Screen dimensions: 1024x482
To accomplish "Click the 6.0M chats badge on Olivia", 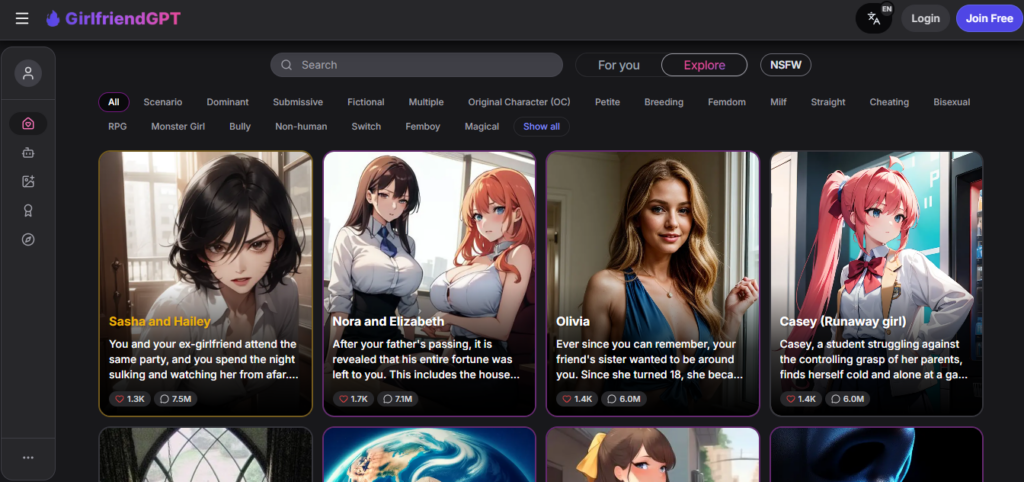I will 624,398.
